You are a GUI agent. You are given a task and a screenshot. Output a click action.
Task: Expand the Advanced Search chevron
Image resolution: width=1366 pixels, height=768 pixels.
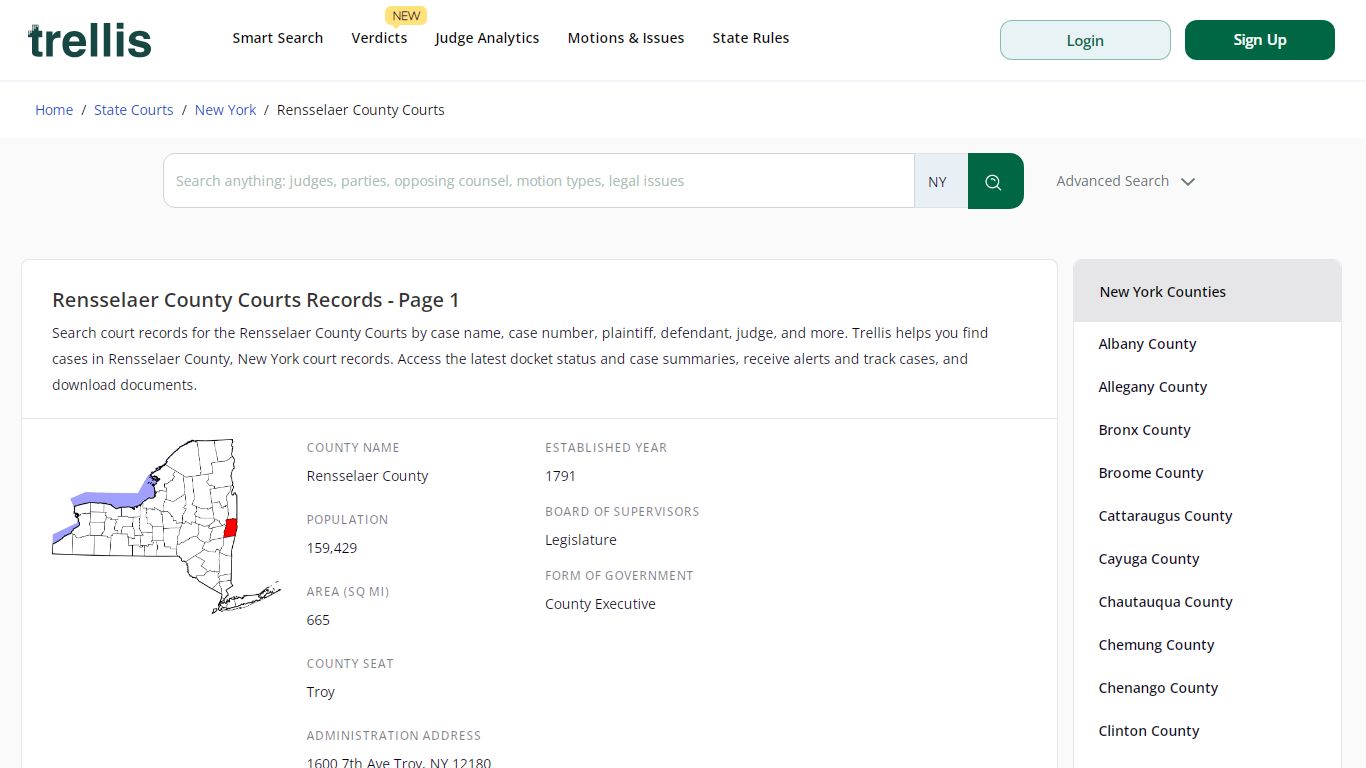click(1188, 182)
